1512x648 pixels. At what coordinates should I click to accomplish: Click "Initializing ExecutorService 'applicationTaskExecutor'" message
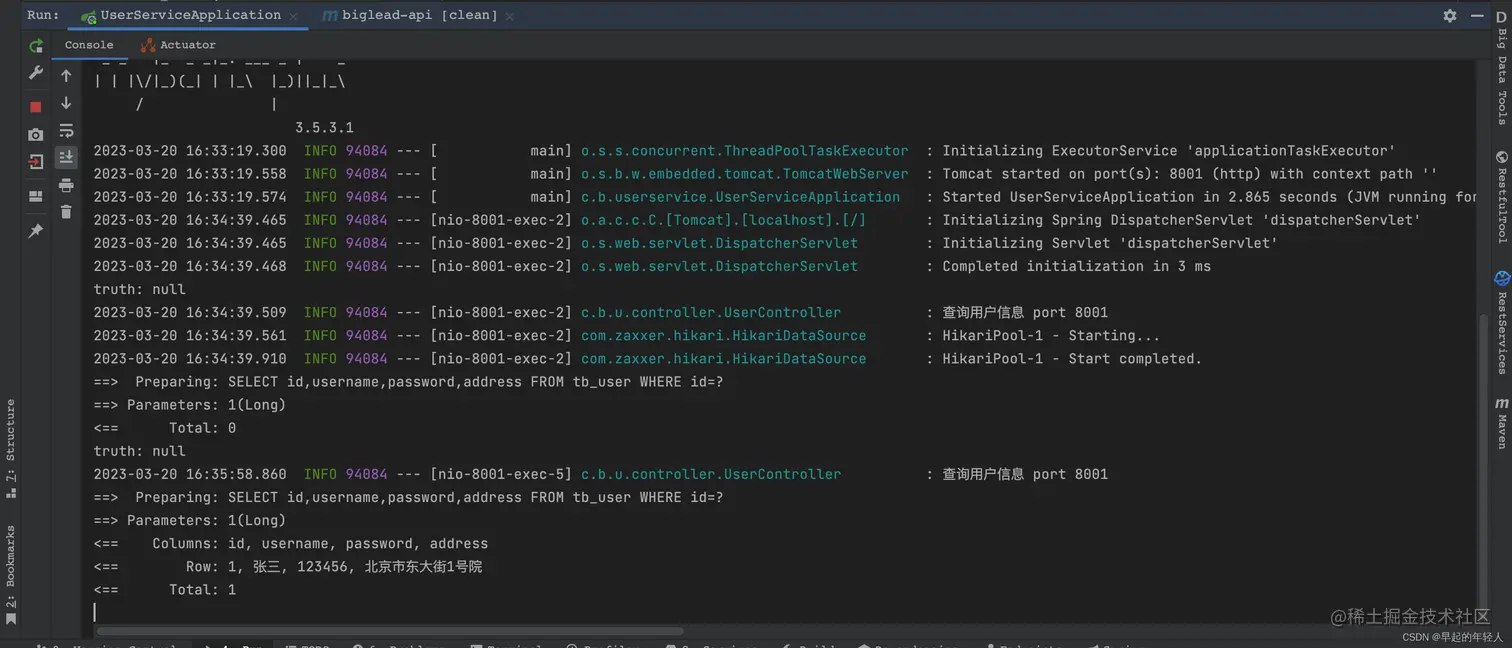(1168, 151)
